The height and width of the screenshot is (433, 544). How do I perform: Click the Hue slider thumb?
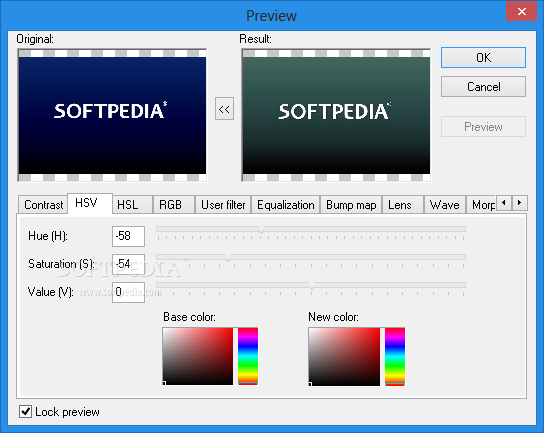[262, 229]
